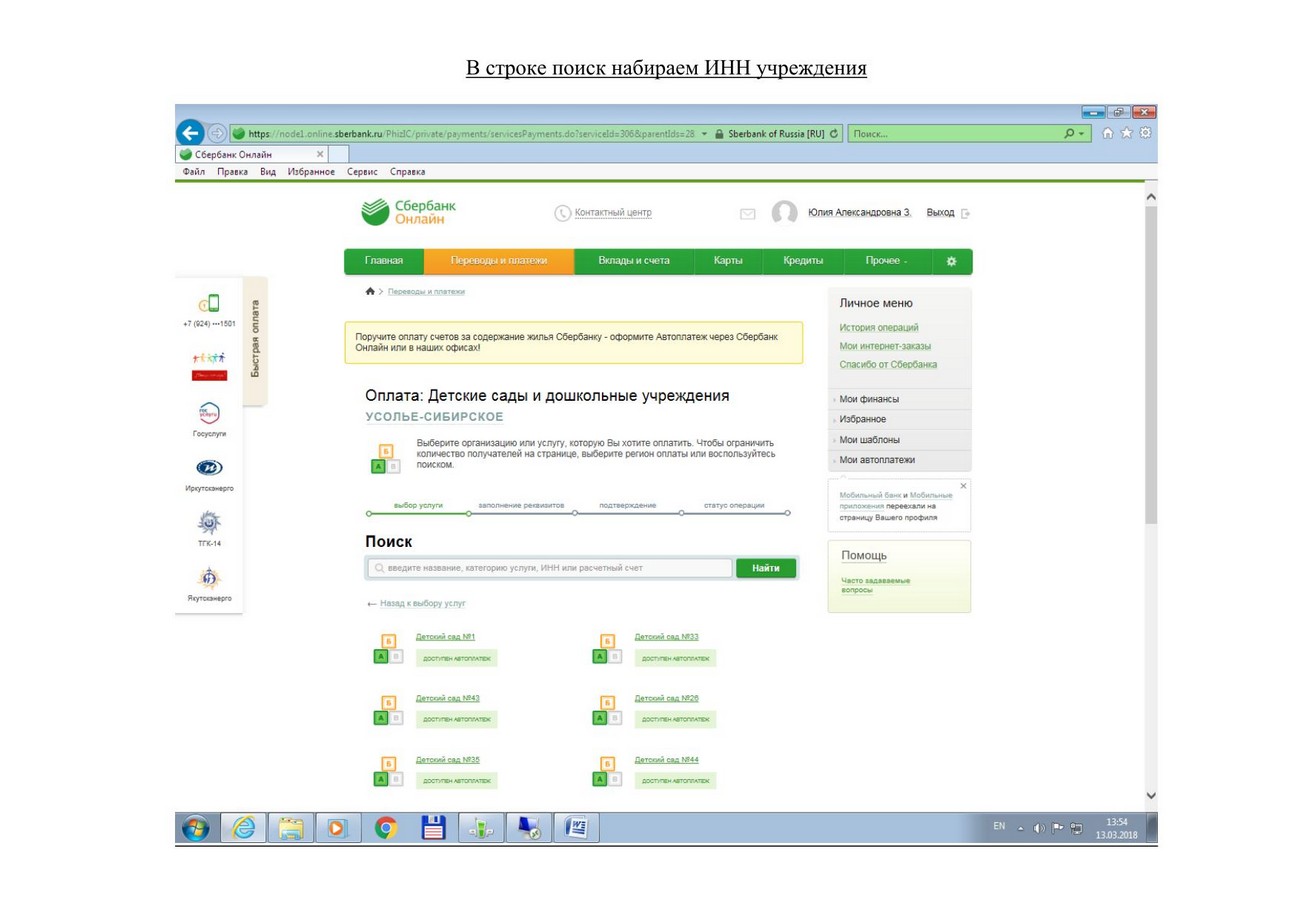The height and width of the screenshot is (920, 1300).
Task: Click the service search input field
Action: 550,568
